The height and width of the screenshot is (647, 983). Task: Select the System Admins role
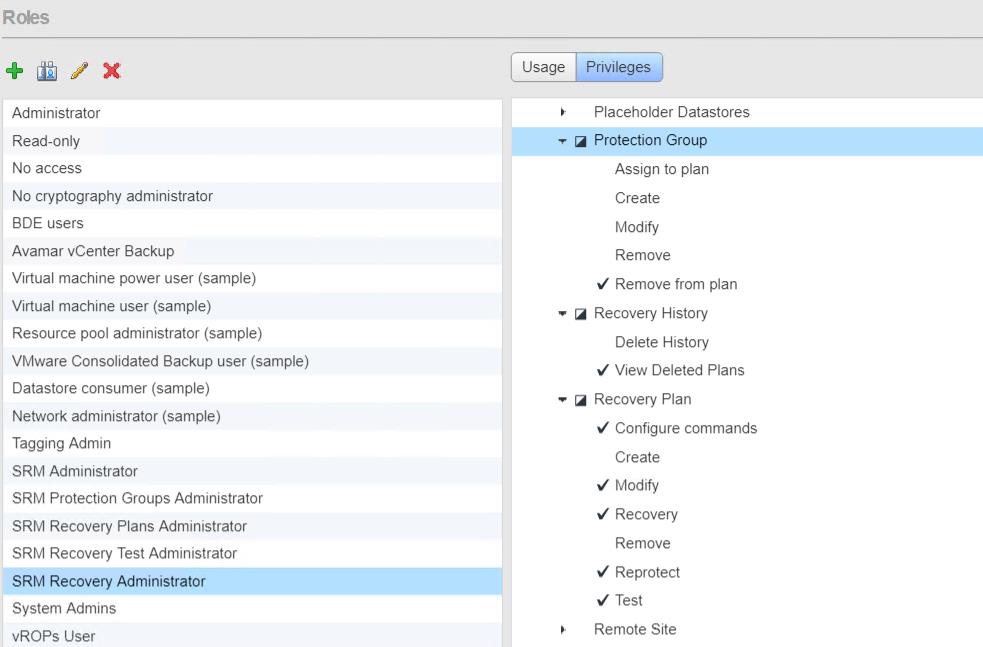click(x=253, y=609)
